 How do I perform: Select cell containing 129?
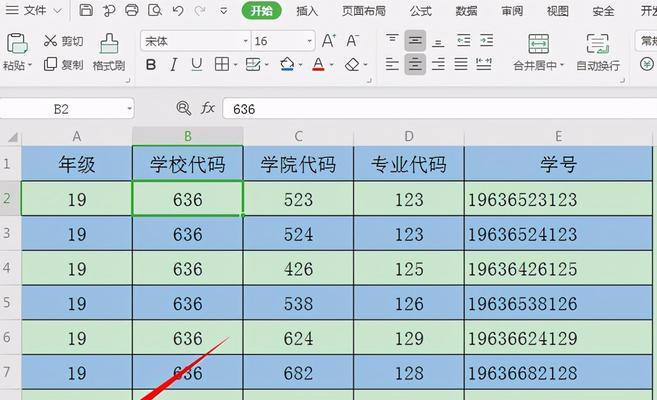tap(409, 338)
